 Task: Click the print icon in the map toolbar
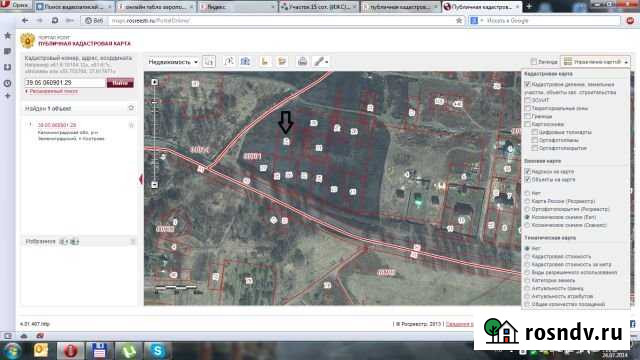[x=302, y=62]
